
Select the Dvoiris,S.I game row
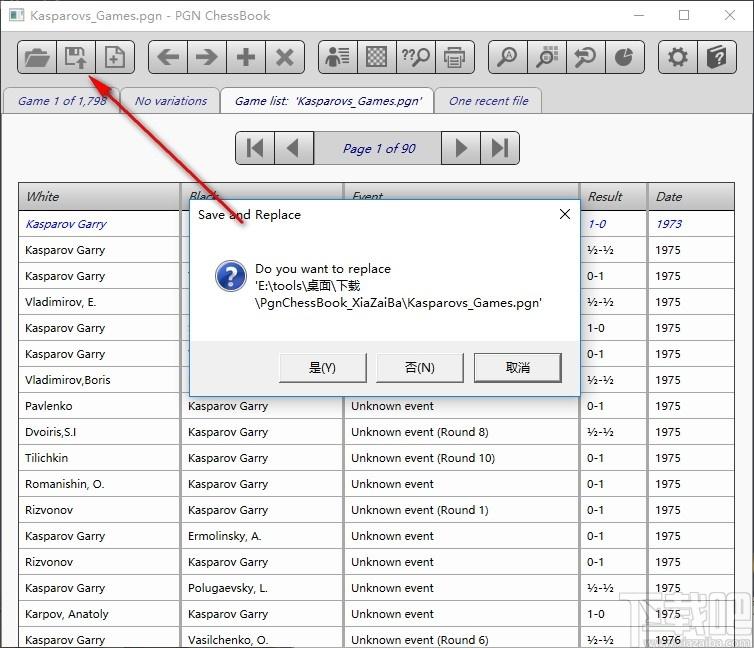pyautogui.click(x=376, y=432)
